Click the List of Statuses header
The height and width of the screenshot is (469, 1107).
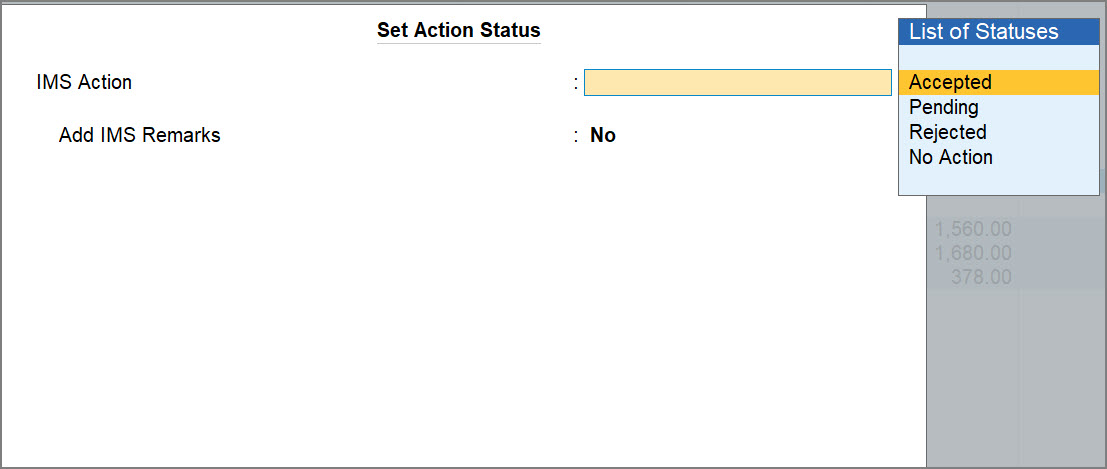point(983,32)
